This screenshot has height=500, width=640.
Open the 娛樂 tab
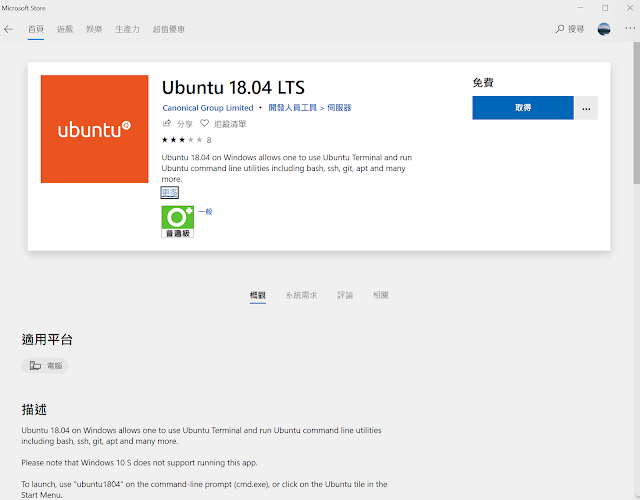click(x=94, y=29)
